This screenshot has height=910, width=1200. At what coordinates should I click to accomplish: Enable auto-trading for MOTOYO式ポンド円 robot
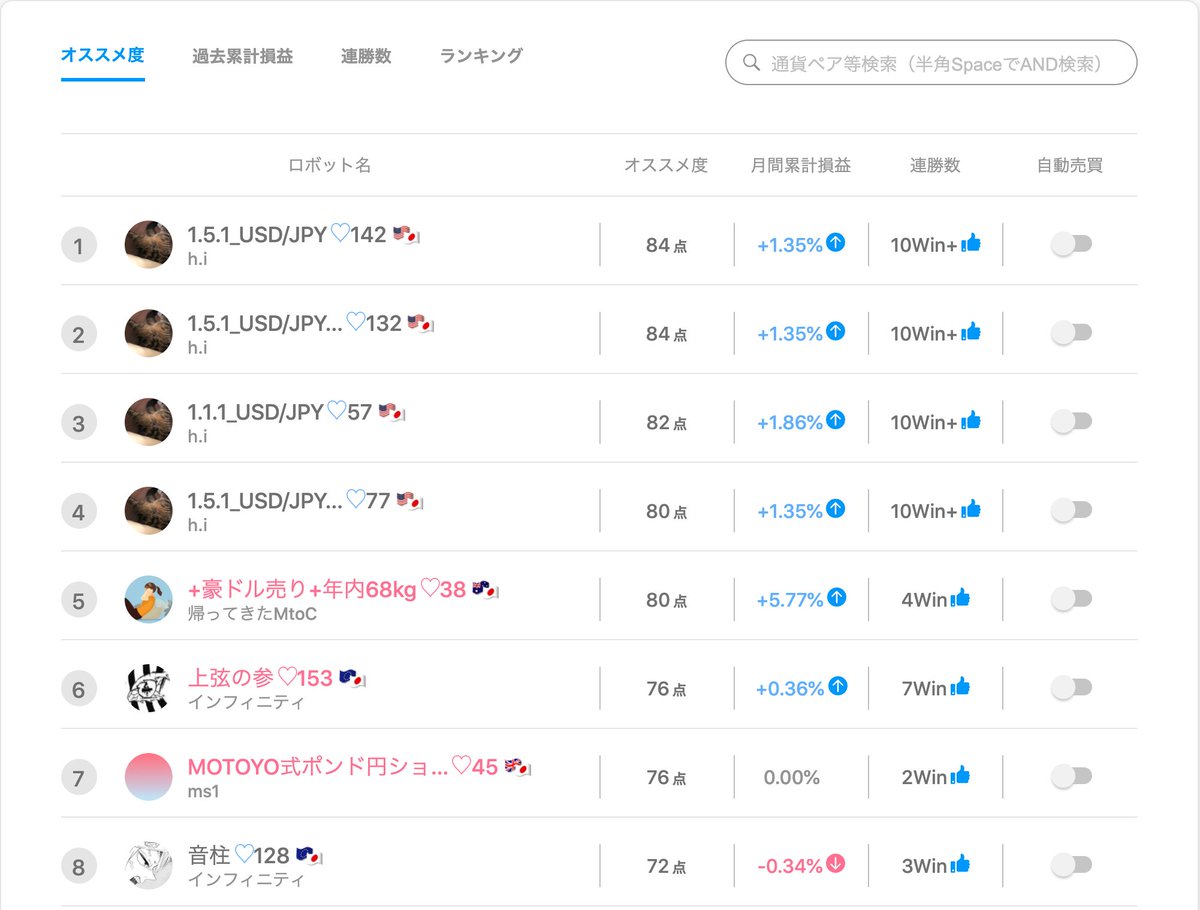coord(1071,776)
